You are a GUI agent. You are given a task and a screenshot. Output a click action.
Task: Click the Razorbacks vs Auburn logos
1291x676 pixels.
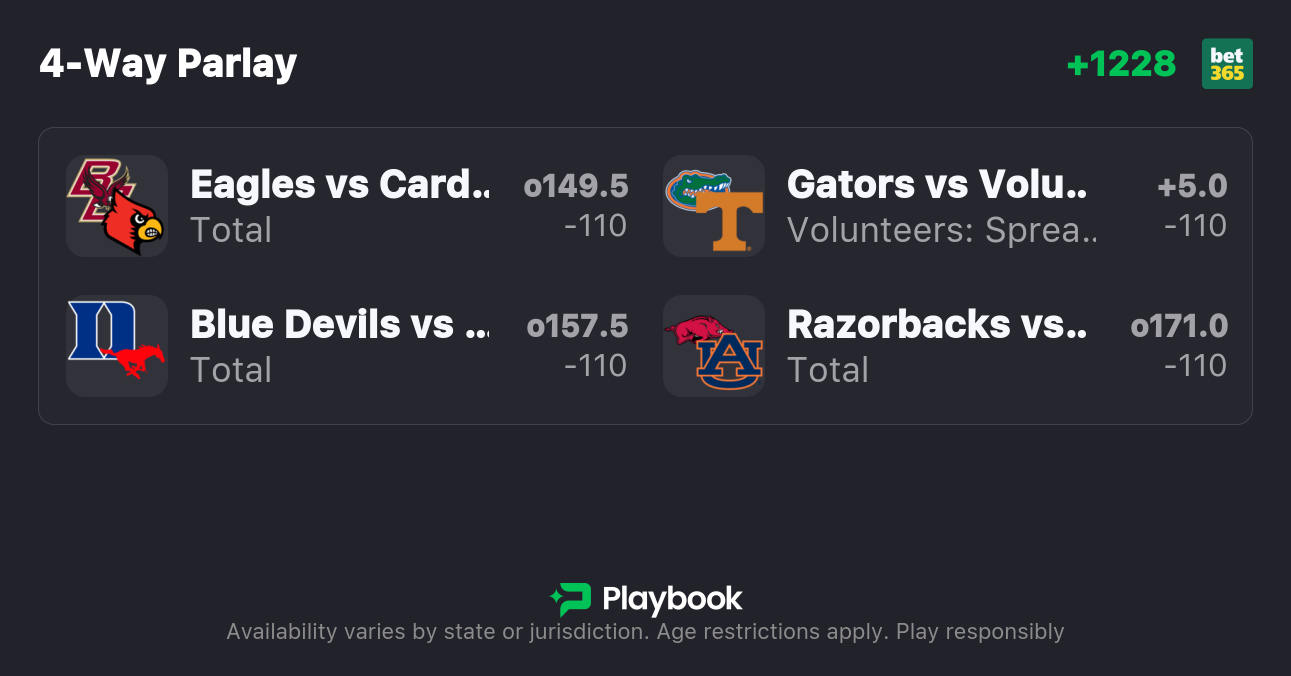[x=714, y=346]
